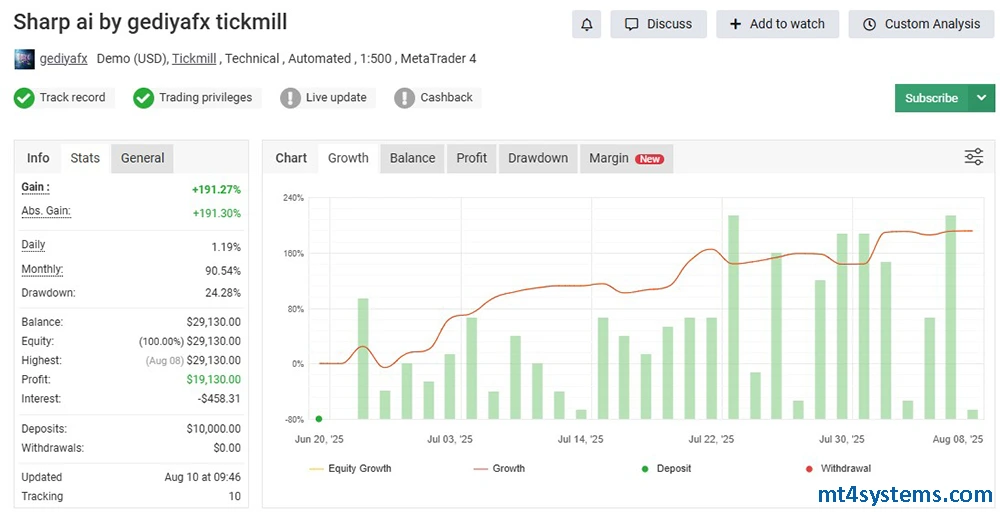The width and height of the screenshot is (1000, 512).
Task: Toggle Deposit legend marker
Action: [x=672, y=468]
